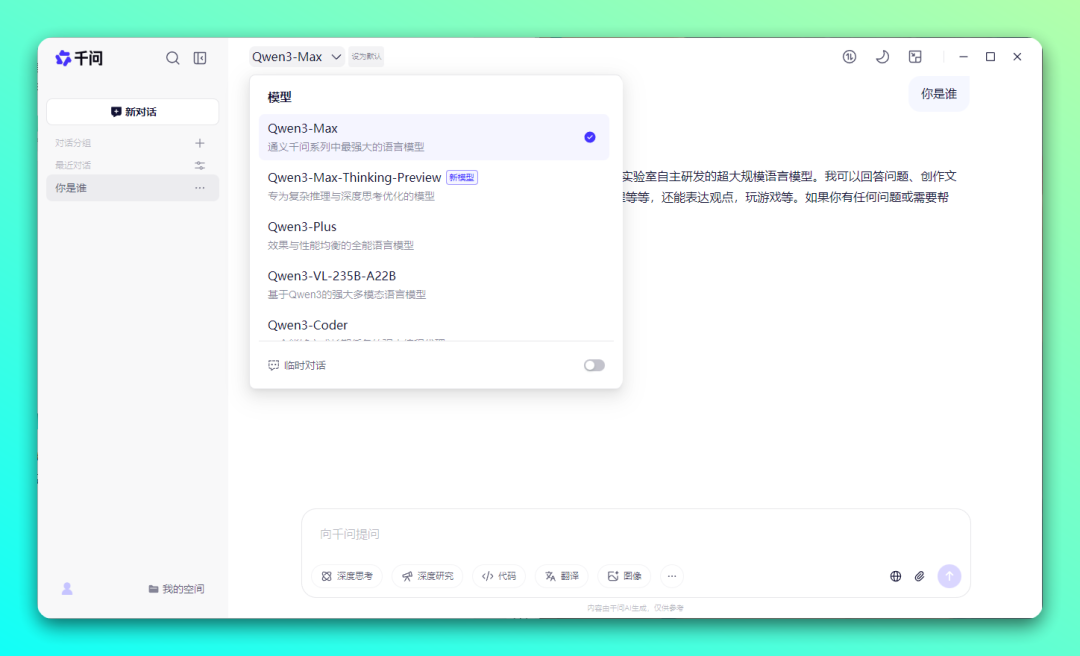Toggle dark mode with the moon icon
This screenshot has height=656, width=1080.
[882, 57]
